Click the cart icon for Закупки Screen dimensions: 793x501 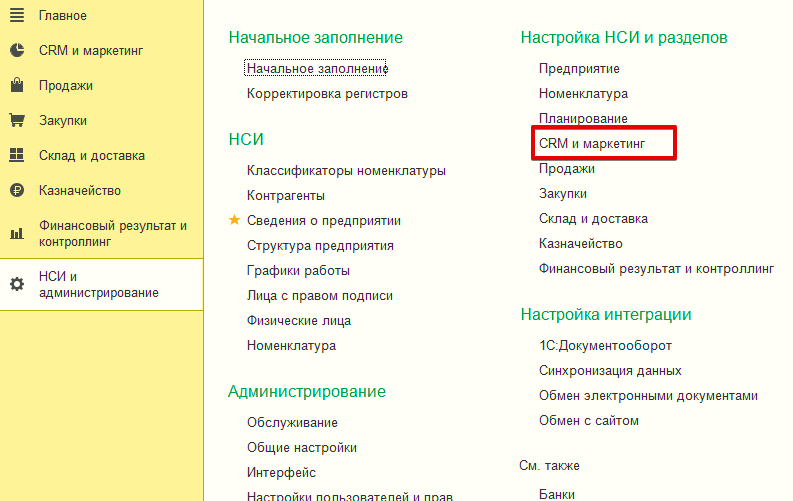click(17, 120)
